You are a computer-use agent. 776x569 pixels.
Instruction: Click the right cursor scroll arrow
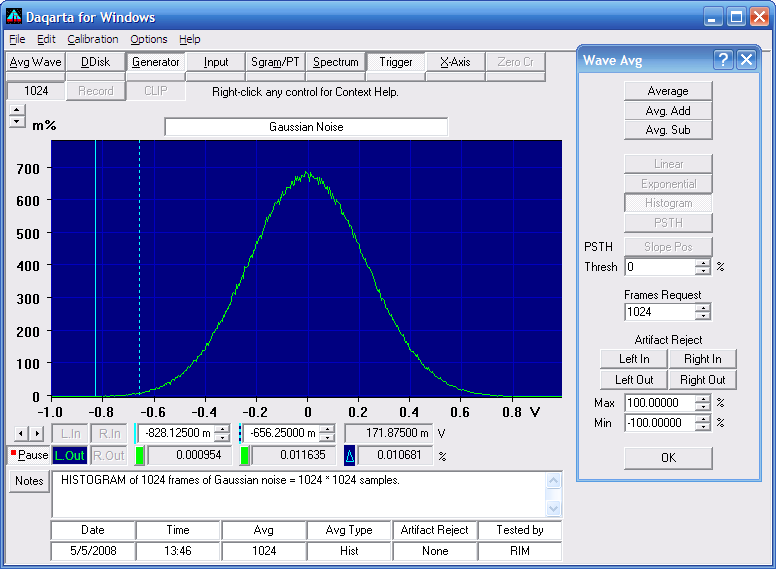(x=37, y=434)
